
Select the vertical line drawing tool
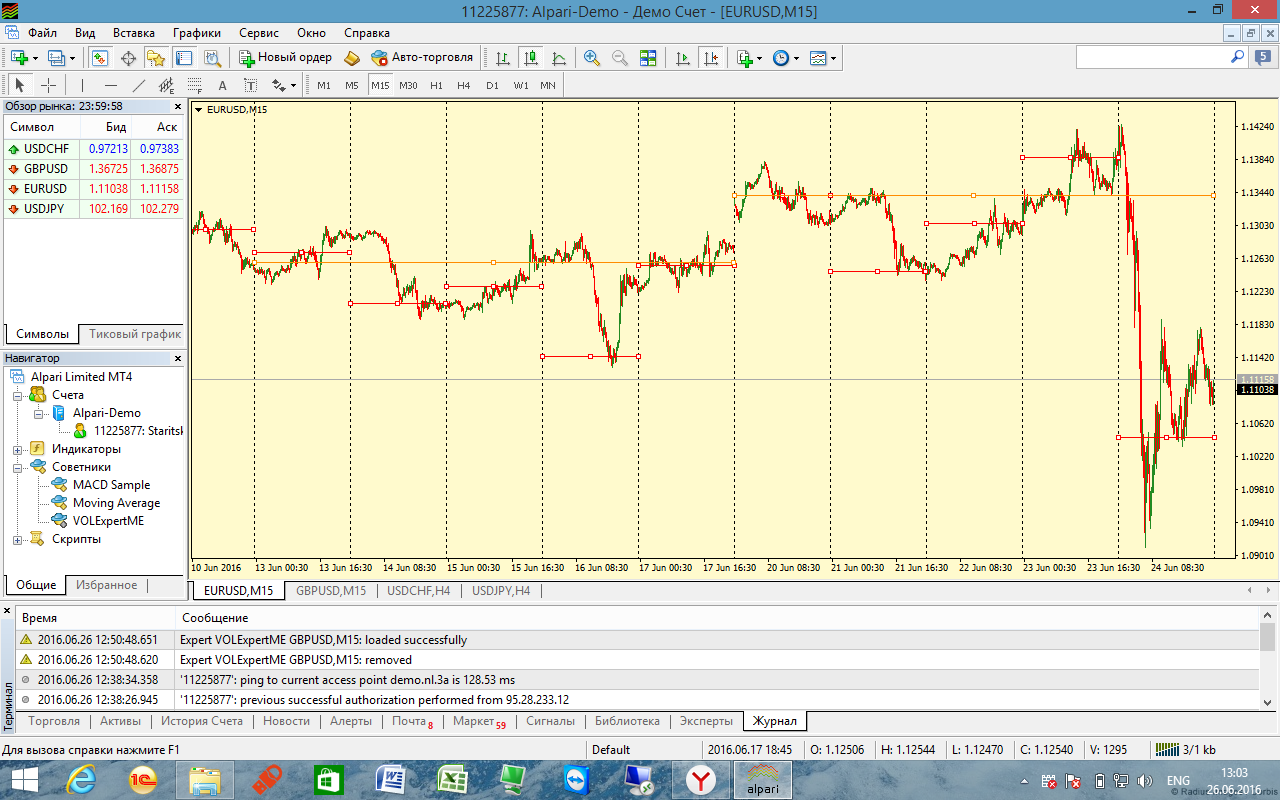point(82,85)
